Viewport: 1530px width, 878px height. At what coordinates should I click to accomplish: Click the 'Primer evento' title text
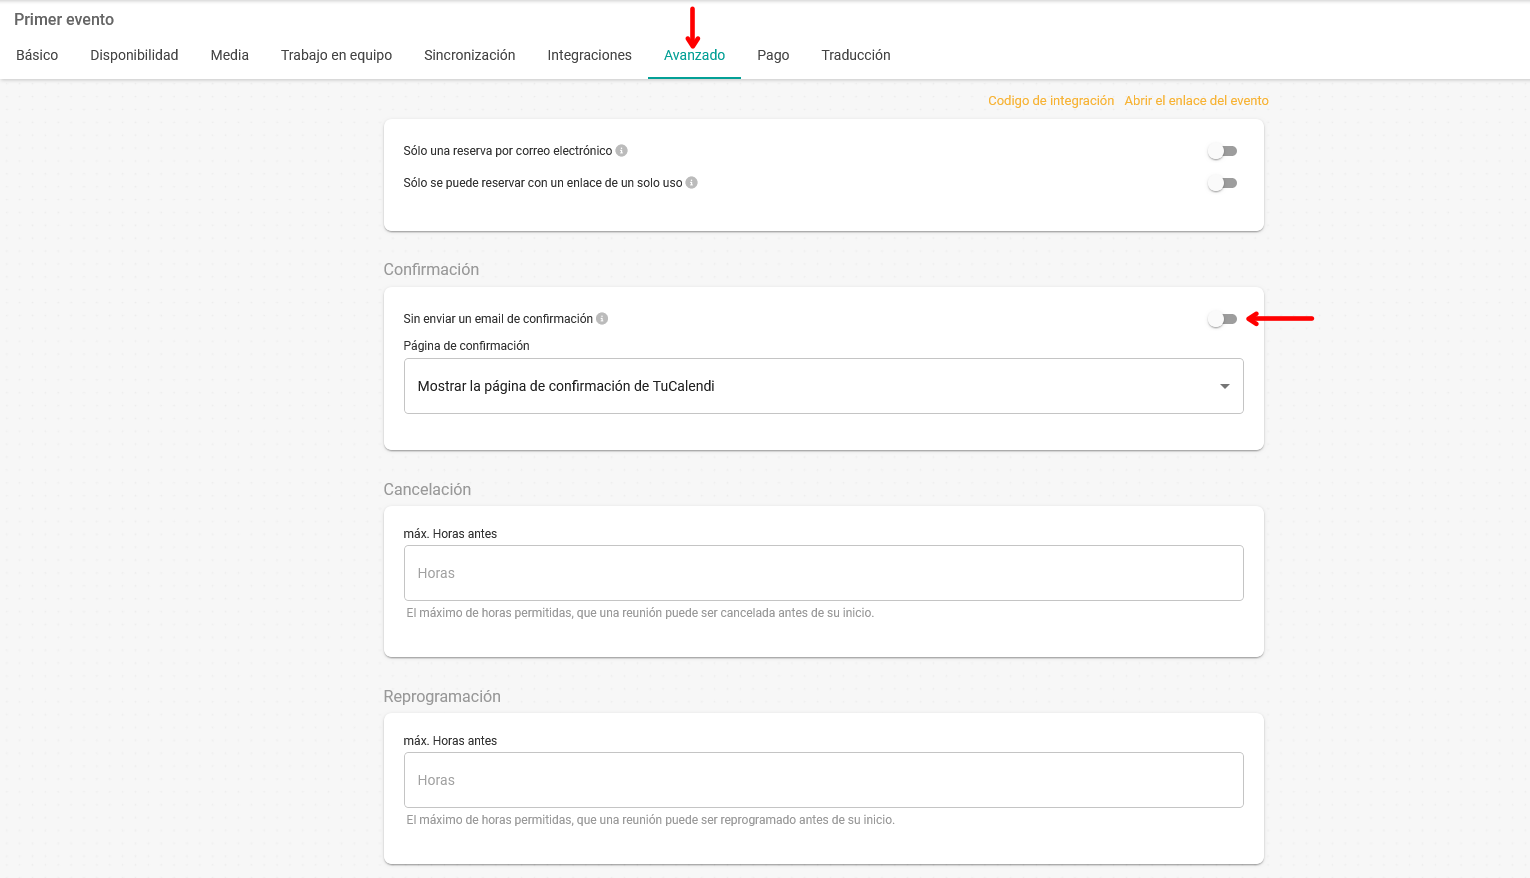[64, 19]
